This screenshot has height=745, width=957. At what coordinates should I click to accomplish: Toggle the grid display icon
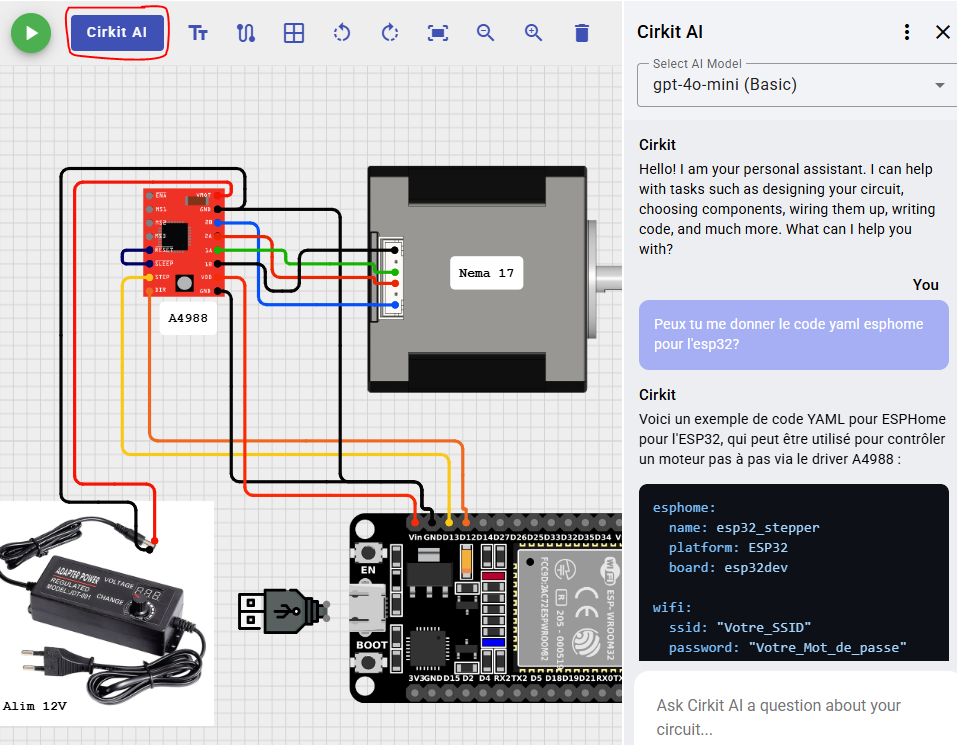click(294, 32)
